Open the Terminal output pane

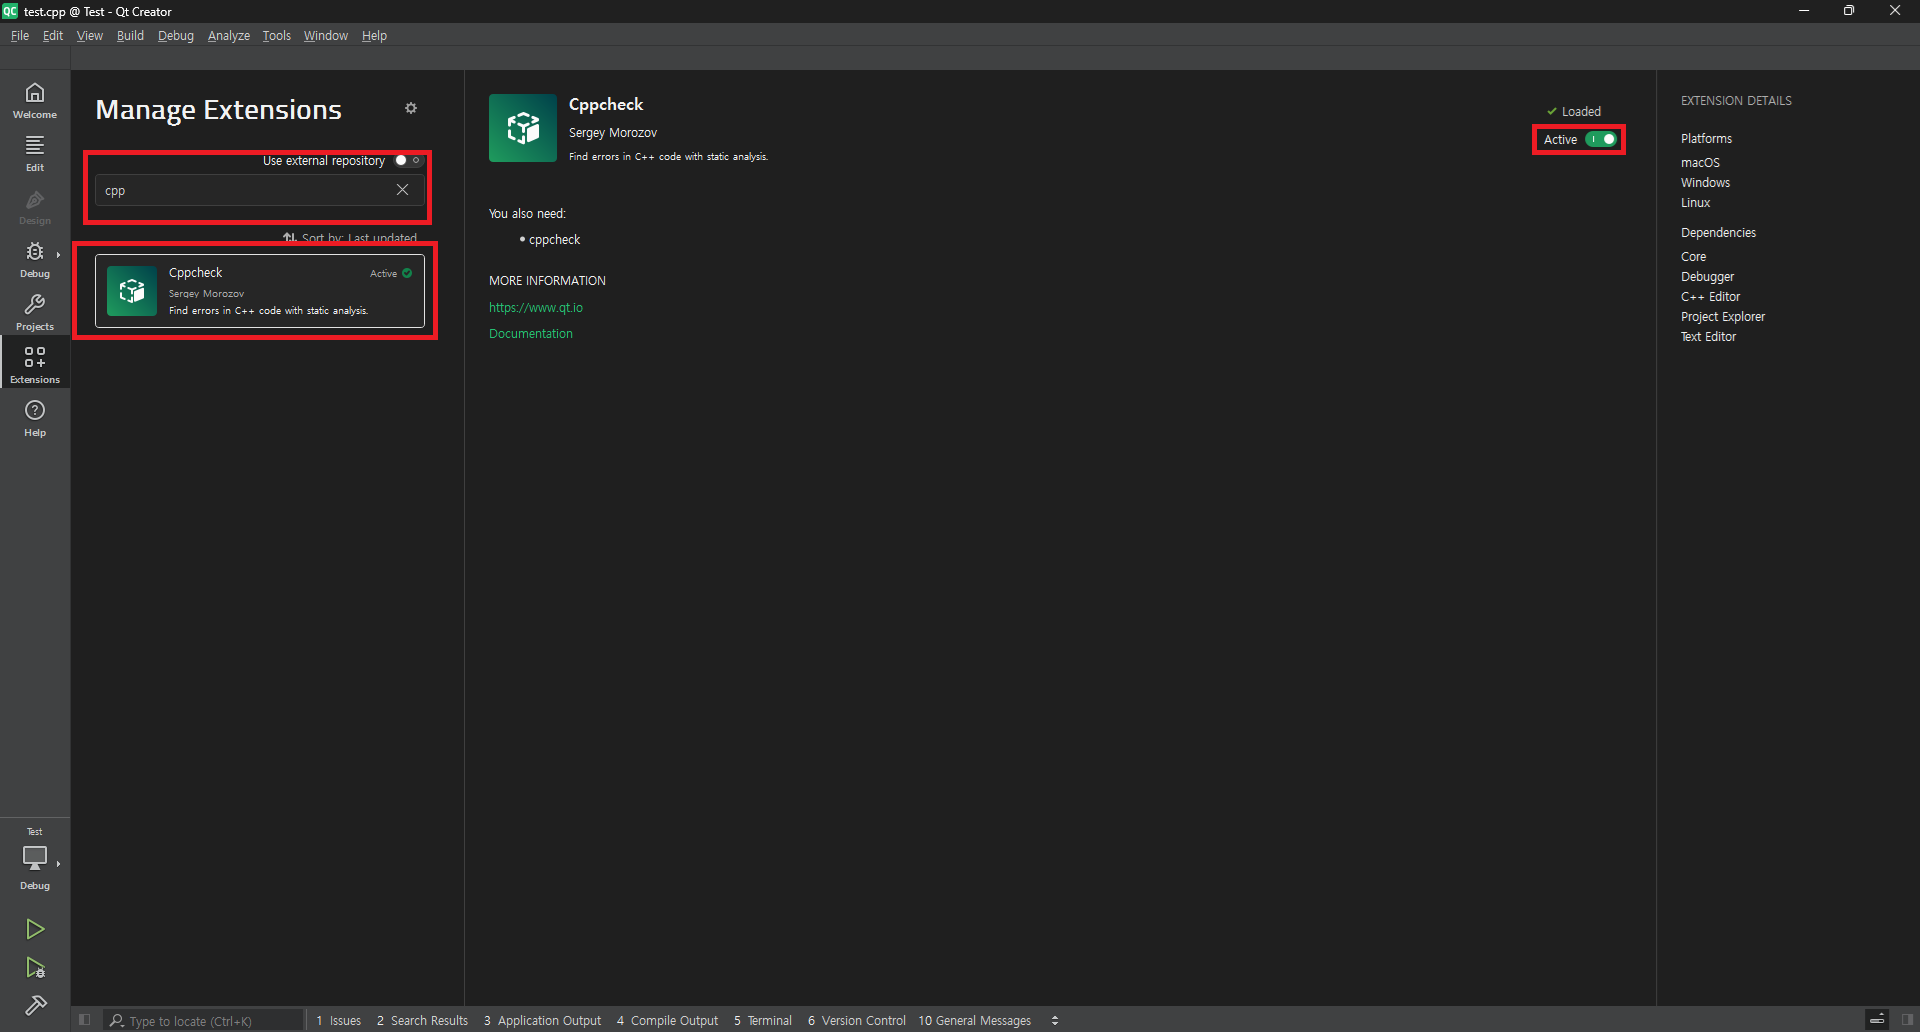763,1020
